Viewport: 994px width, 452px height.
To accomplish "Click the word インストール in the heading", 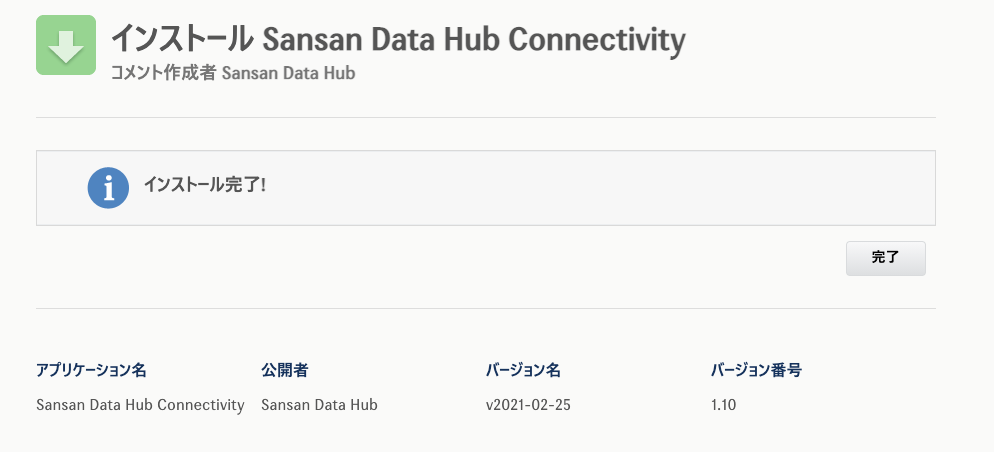I will (x=181, y=40).
